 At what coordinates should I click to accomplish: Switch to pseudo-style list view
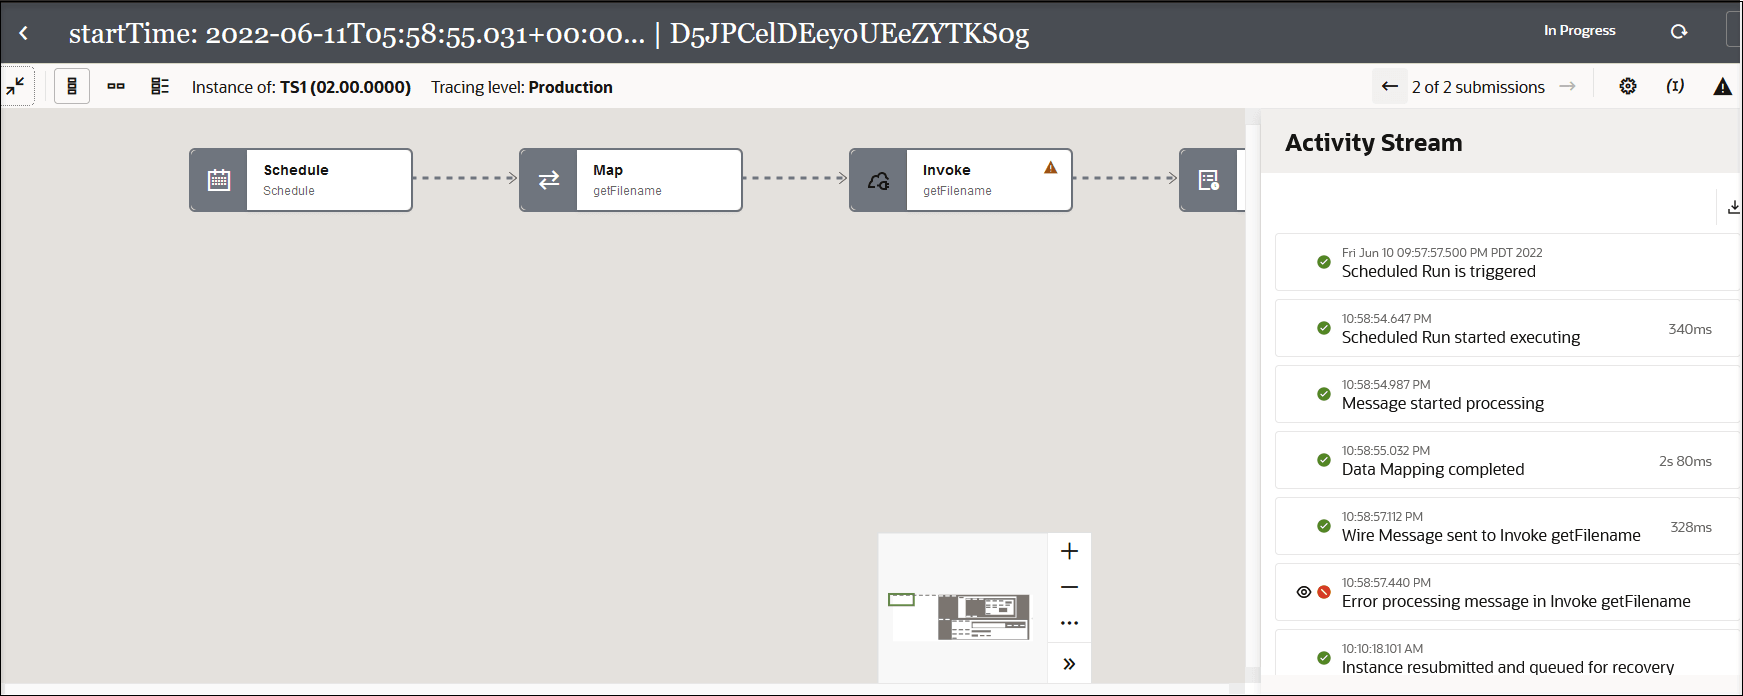[x=160, y=86]
